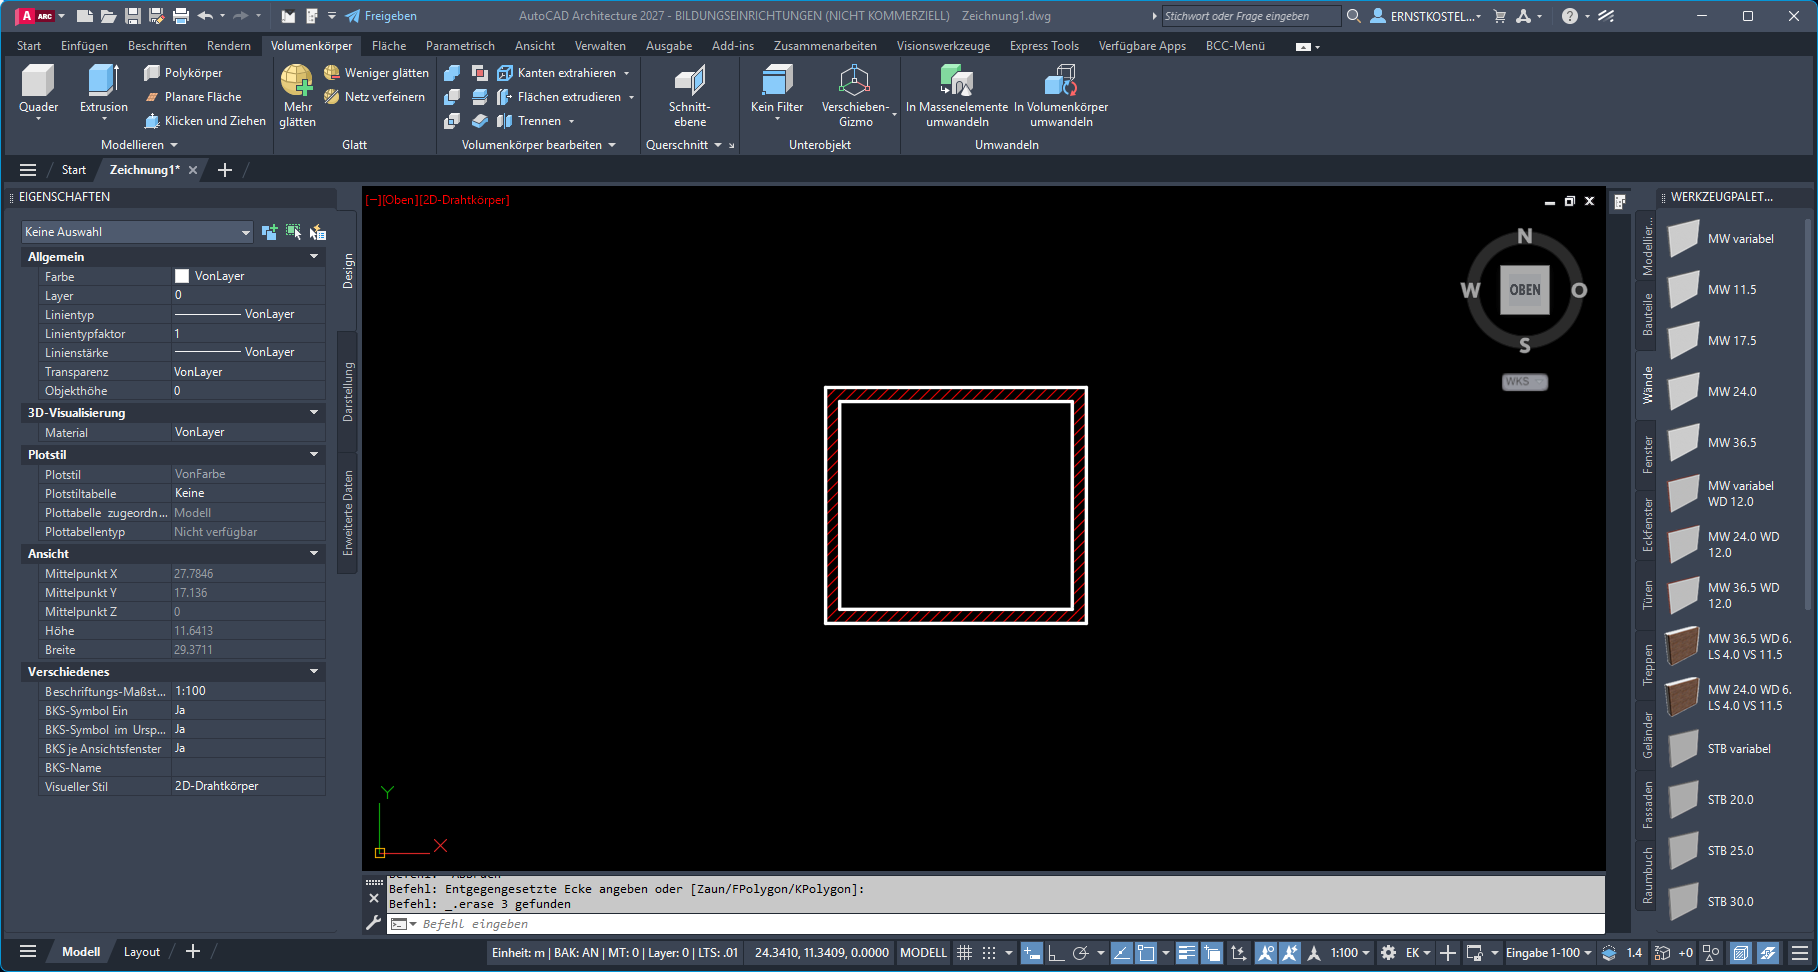
Task: Click the Mehr glätten mesh icon
Action: (x=297, y=80)
